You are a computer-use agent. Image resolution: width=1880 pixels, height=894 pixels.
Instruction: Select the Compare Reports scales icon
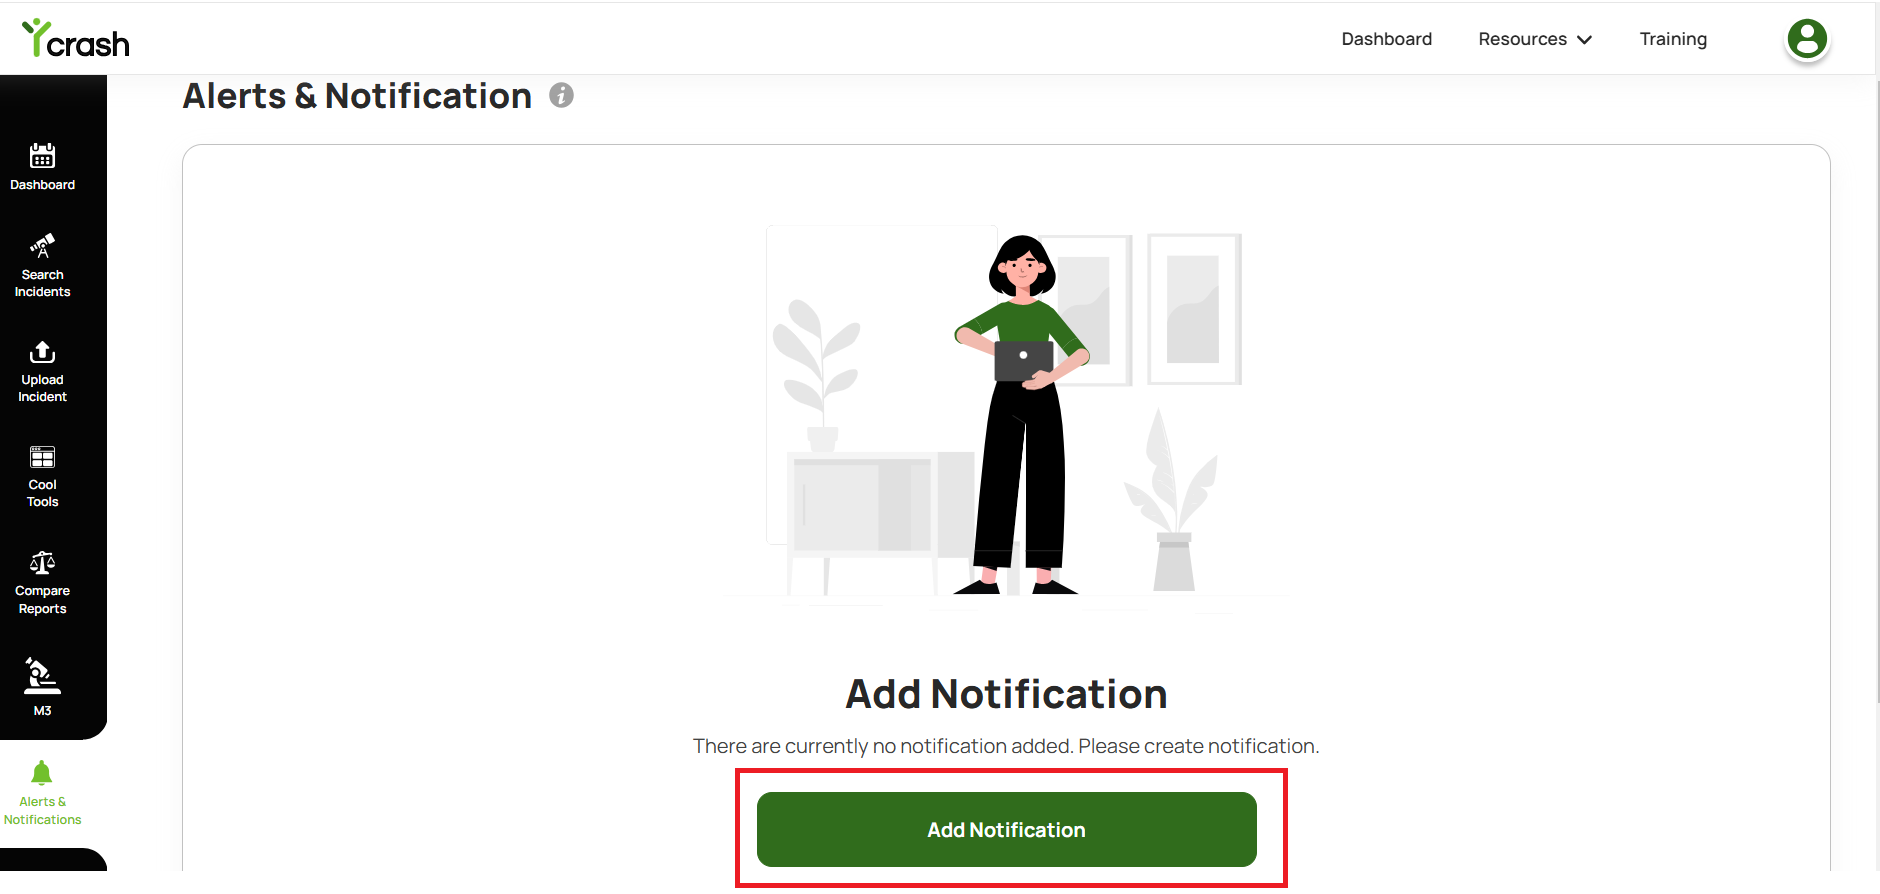tap(42, 563)
